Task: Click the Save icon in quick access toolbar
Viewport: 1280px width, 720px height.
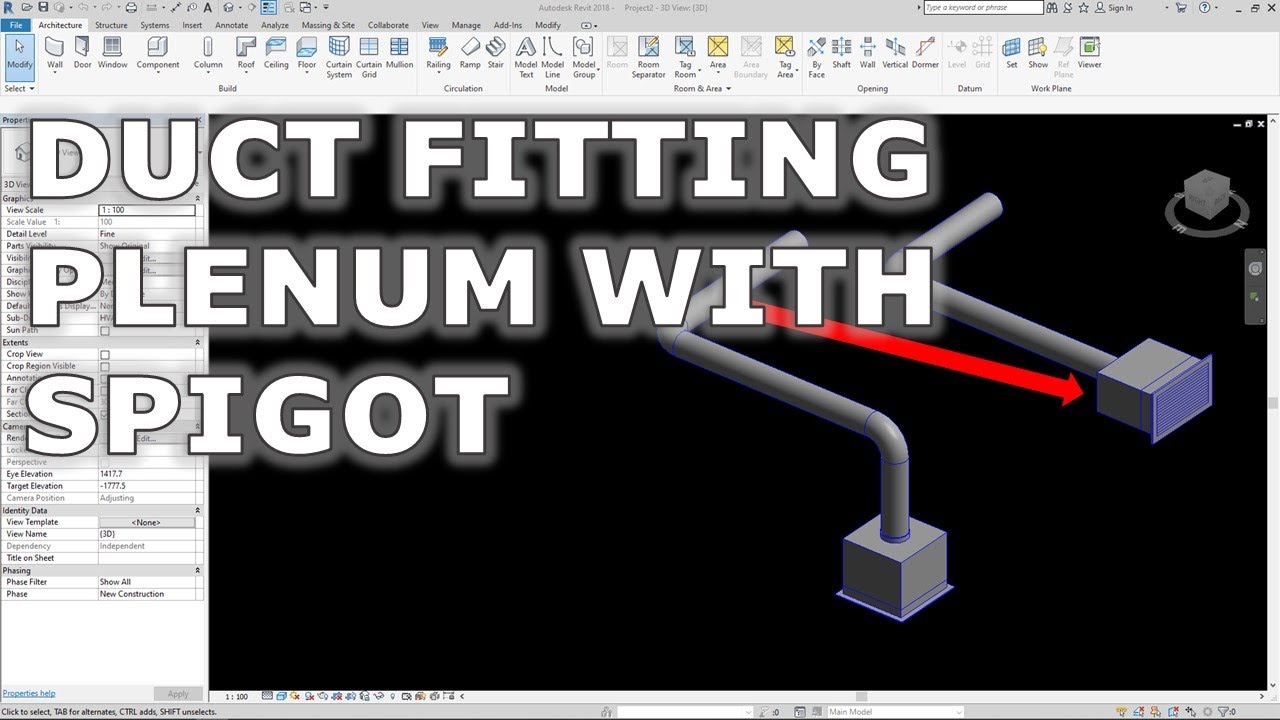Action: click(x=43, y=8)
